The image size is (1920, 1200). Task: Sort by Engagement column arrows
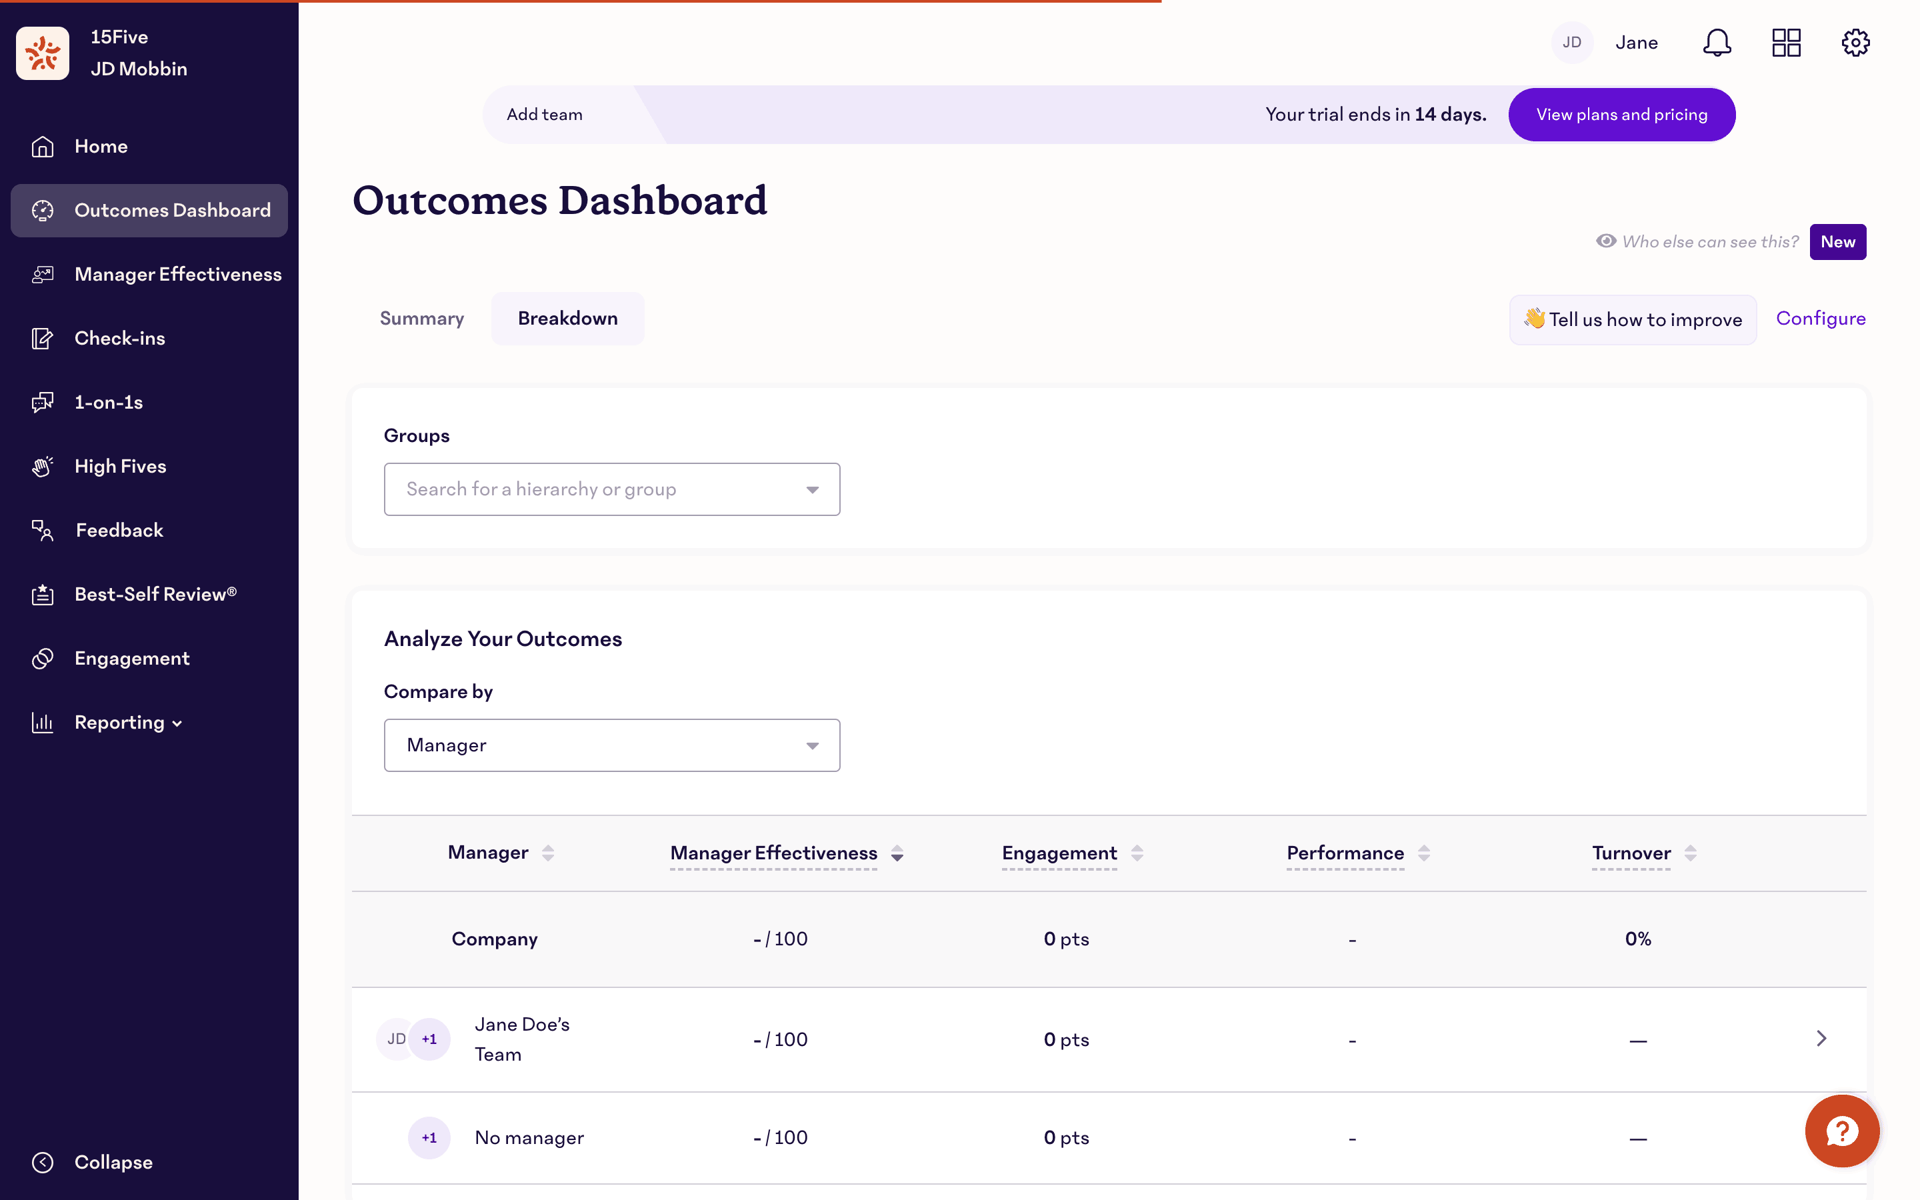(x=1137, y=853)
